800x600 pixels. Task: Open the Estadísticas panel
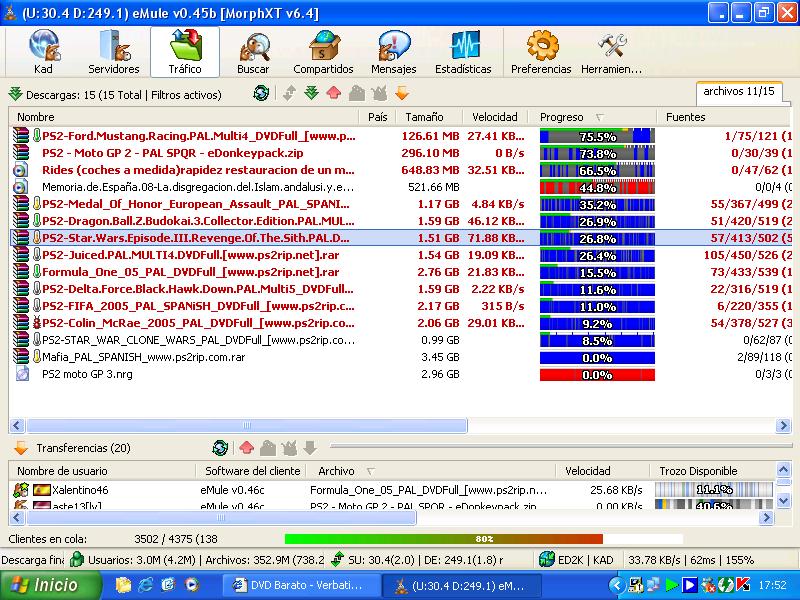click(463, 52)
